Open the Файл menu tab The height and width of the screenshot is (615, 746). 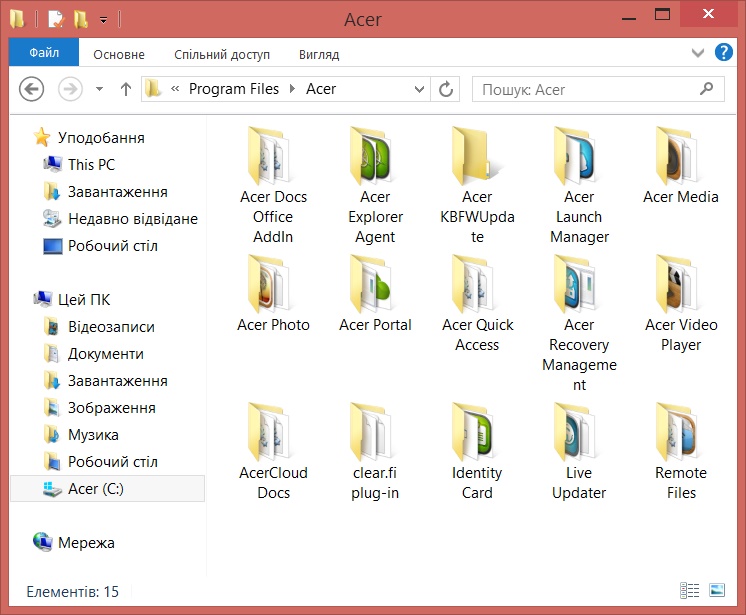(x=44, y=52)
